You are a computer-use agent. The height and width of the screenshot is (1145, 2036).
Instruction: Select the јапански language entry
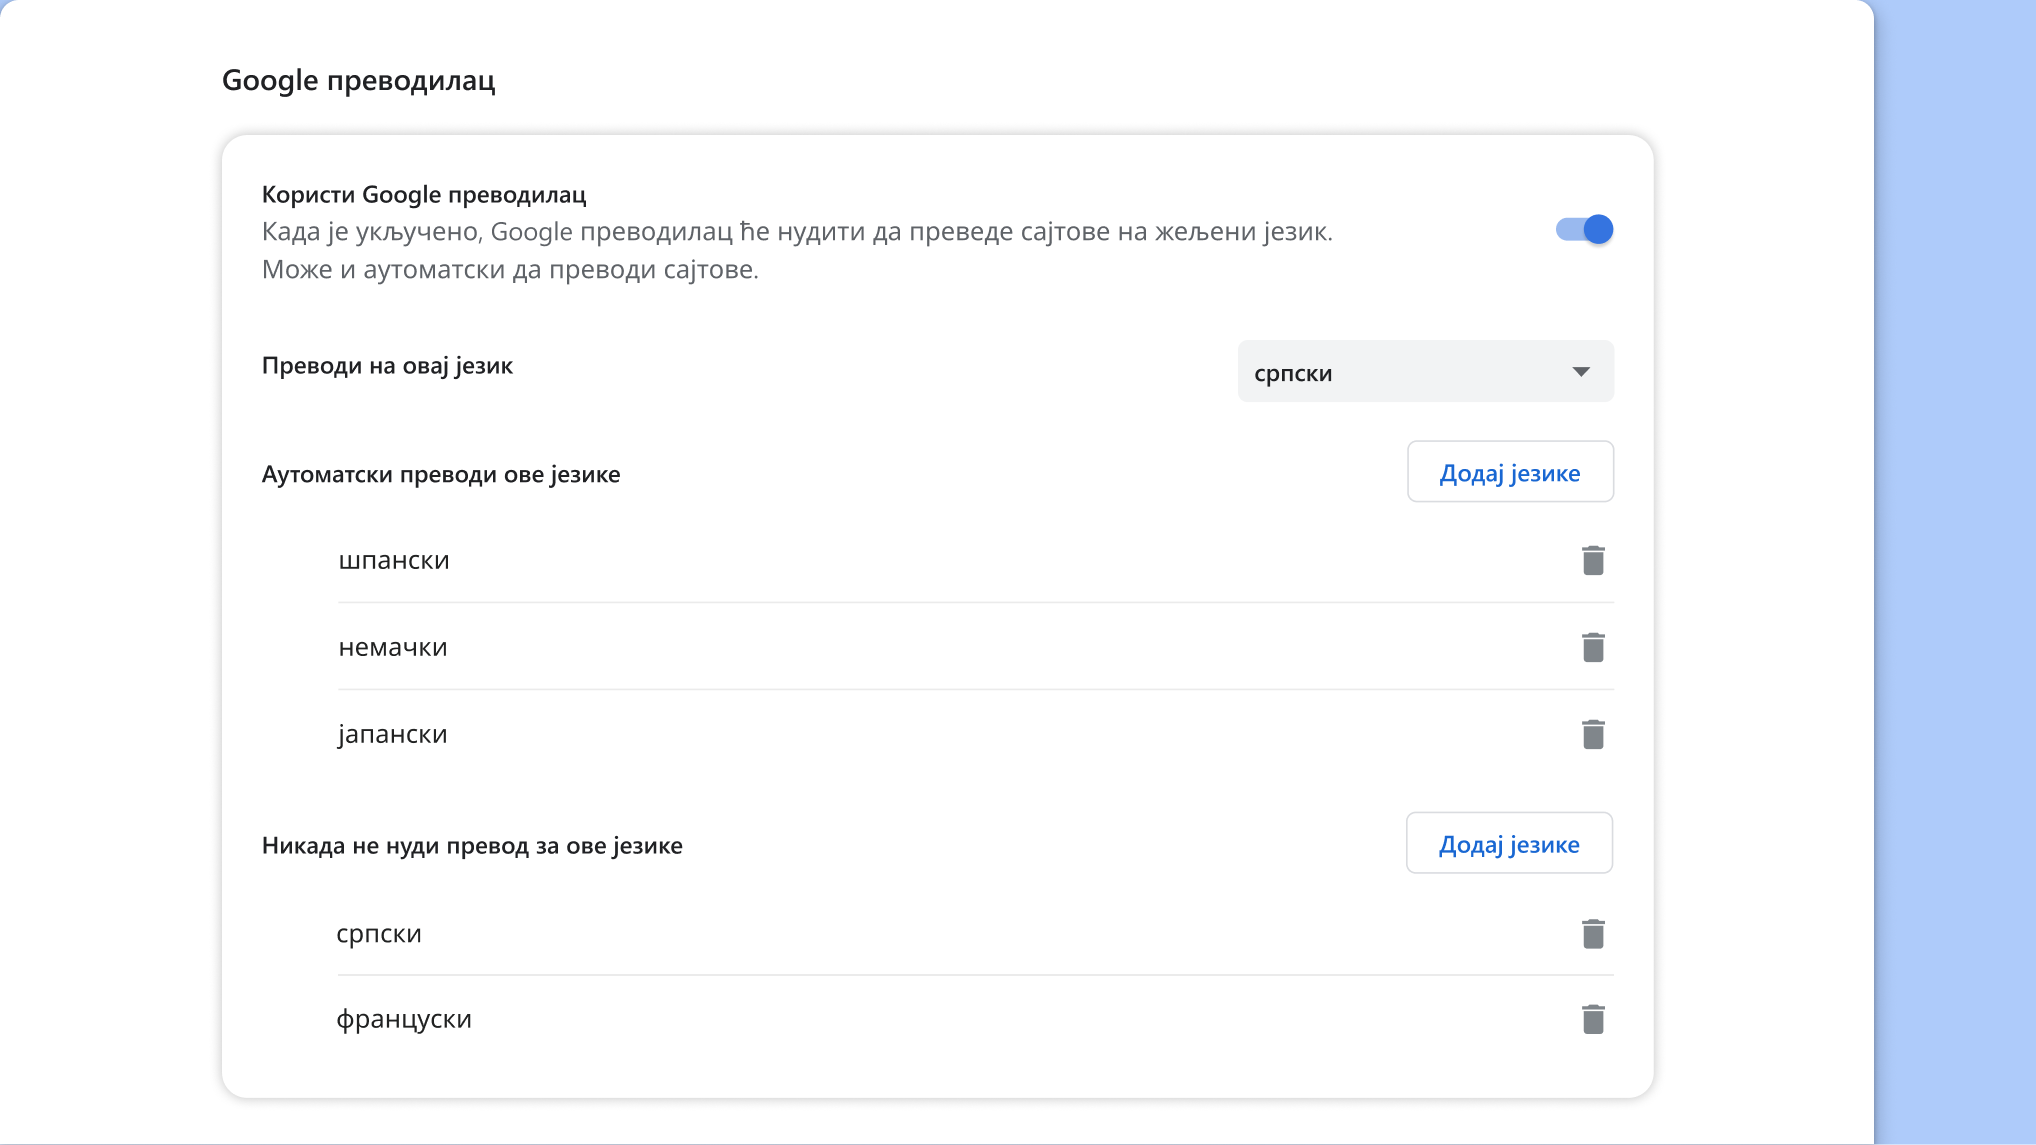393,735
